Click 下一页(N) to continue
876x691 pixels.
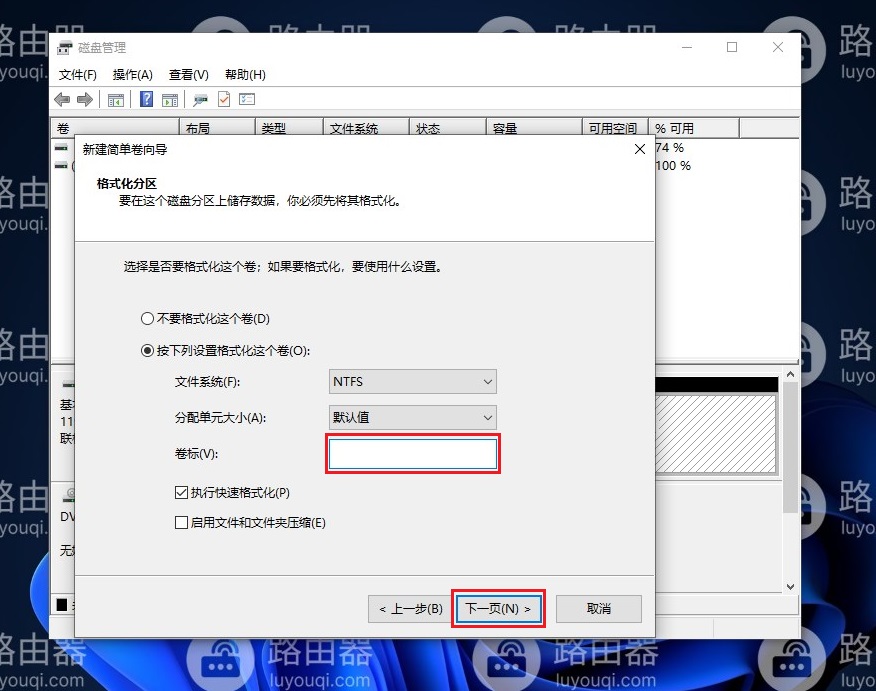(498, 609)
